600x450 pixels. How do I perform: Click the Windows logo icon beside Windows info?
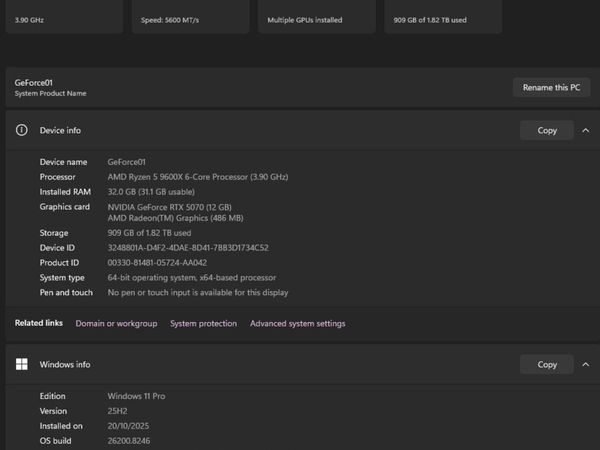[22, 364]
